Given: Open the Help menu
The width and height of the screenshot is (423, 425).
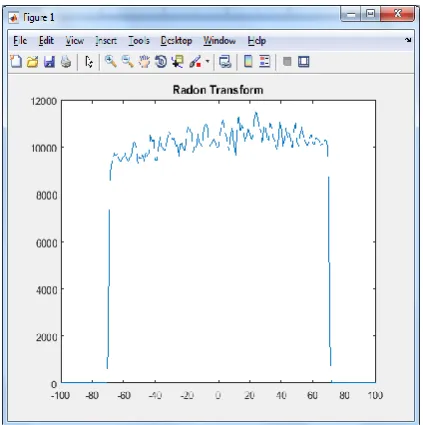Looking at the screenshot, I should click(256, 41).
